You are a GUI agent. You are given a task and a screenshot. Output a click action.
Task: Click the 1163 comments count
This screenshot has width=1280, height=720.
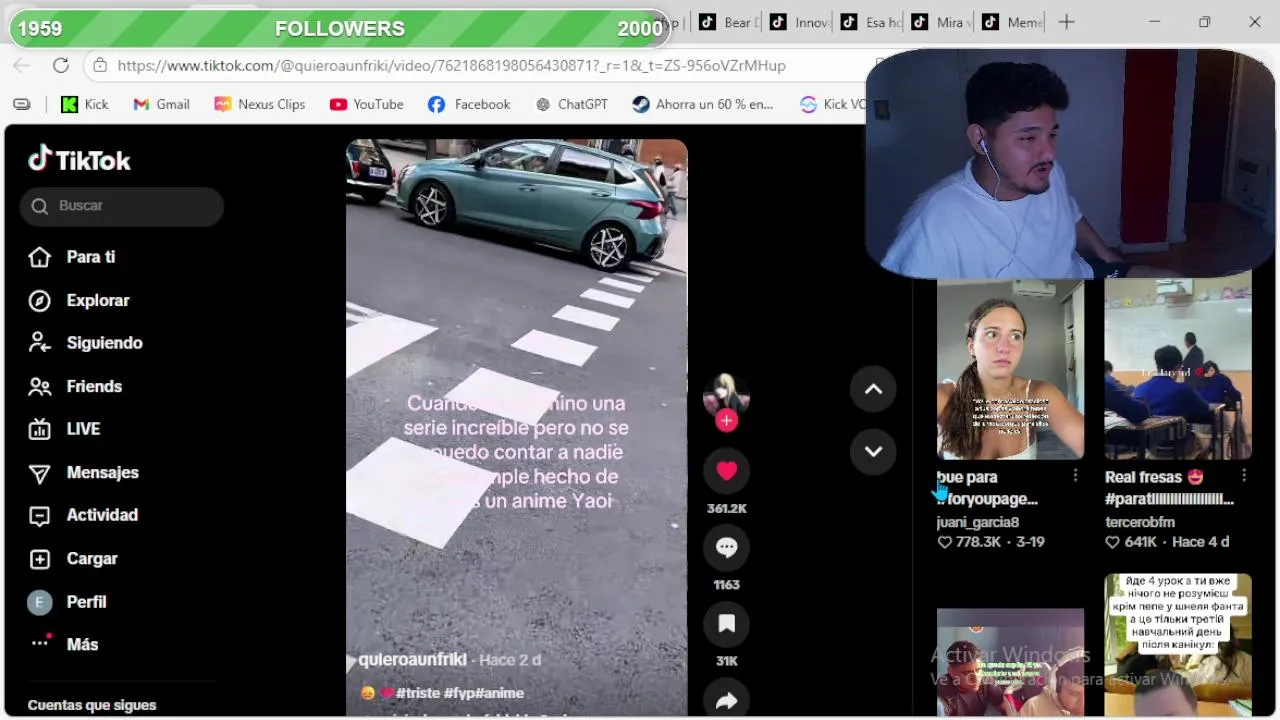pos(727,585)
